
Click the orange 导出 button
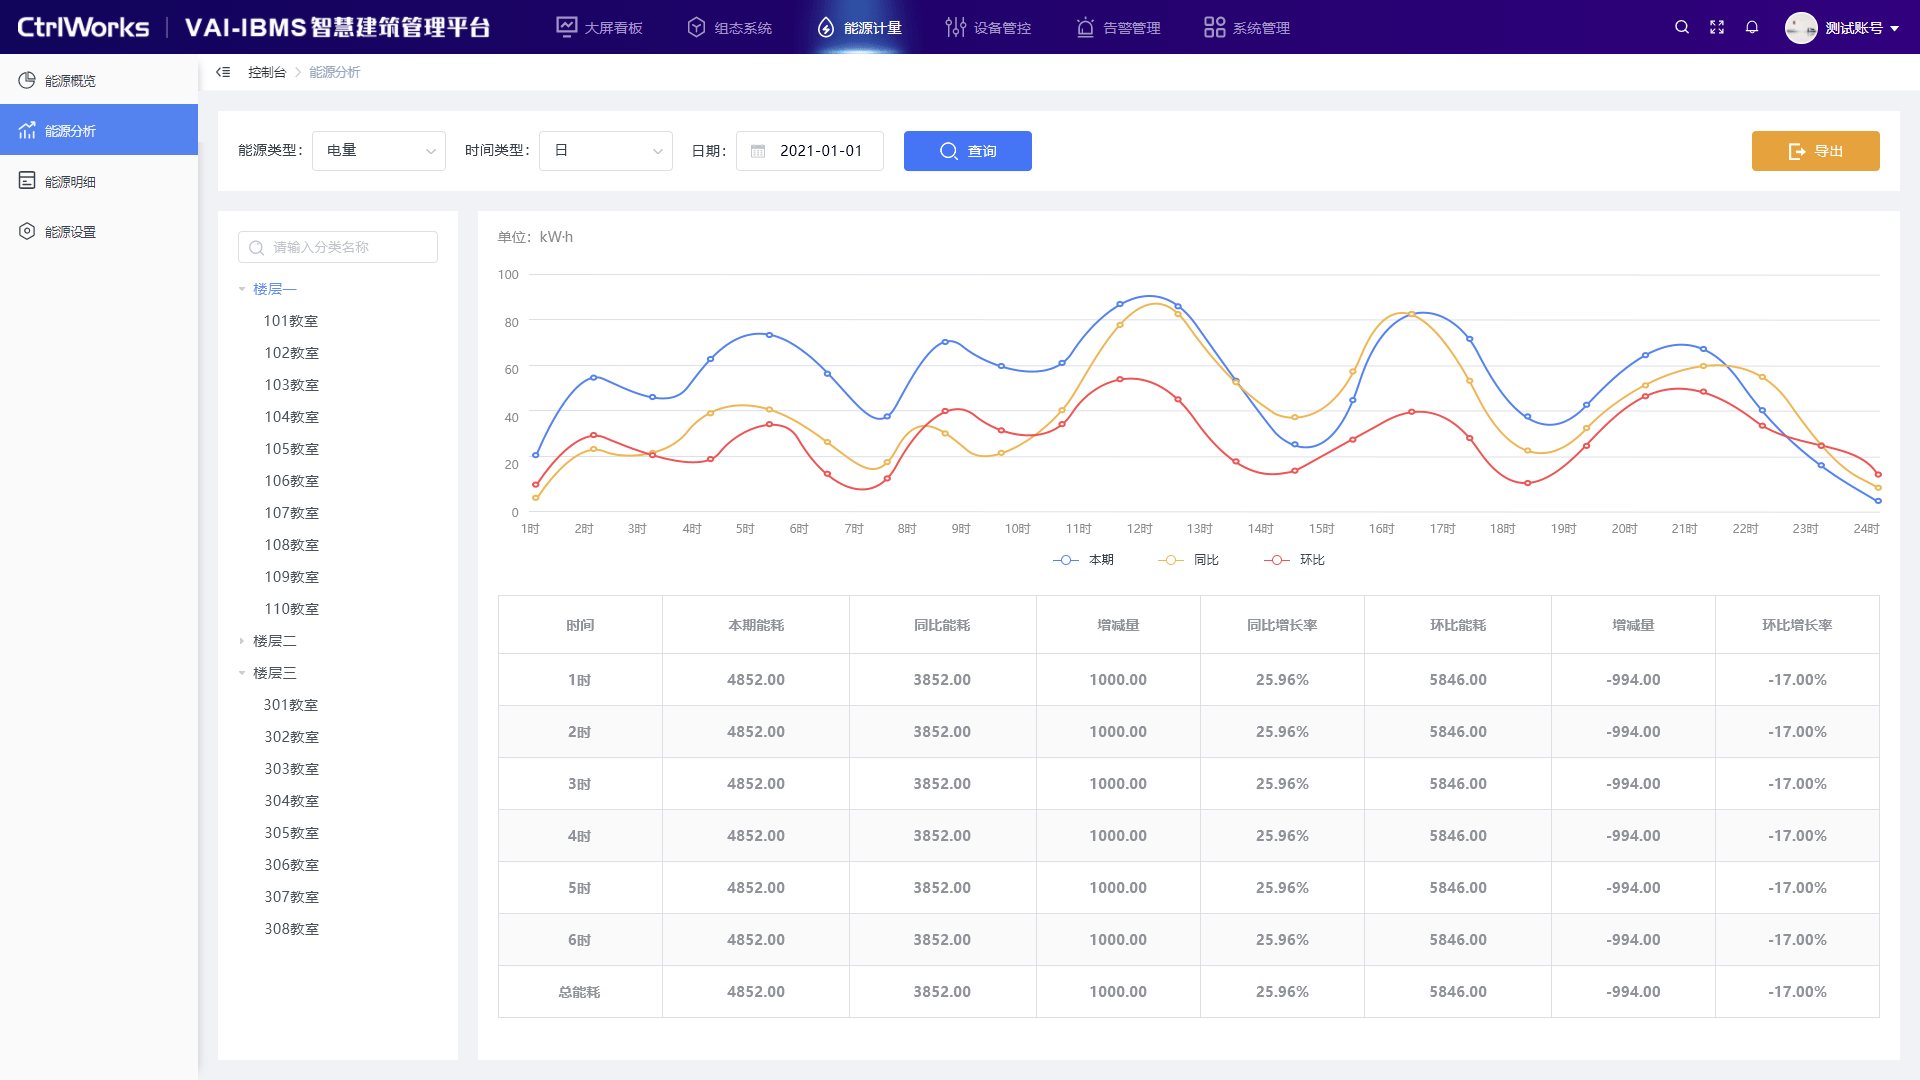pyautogui.click(x=1816, y=151)
